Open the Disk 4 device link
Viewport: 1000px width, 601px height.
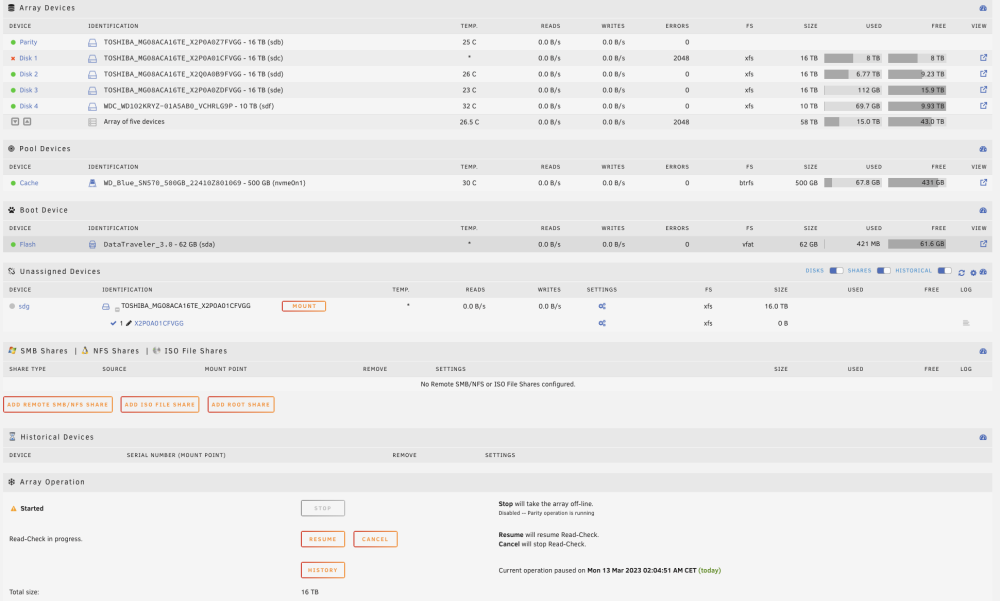coord(29,106)
